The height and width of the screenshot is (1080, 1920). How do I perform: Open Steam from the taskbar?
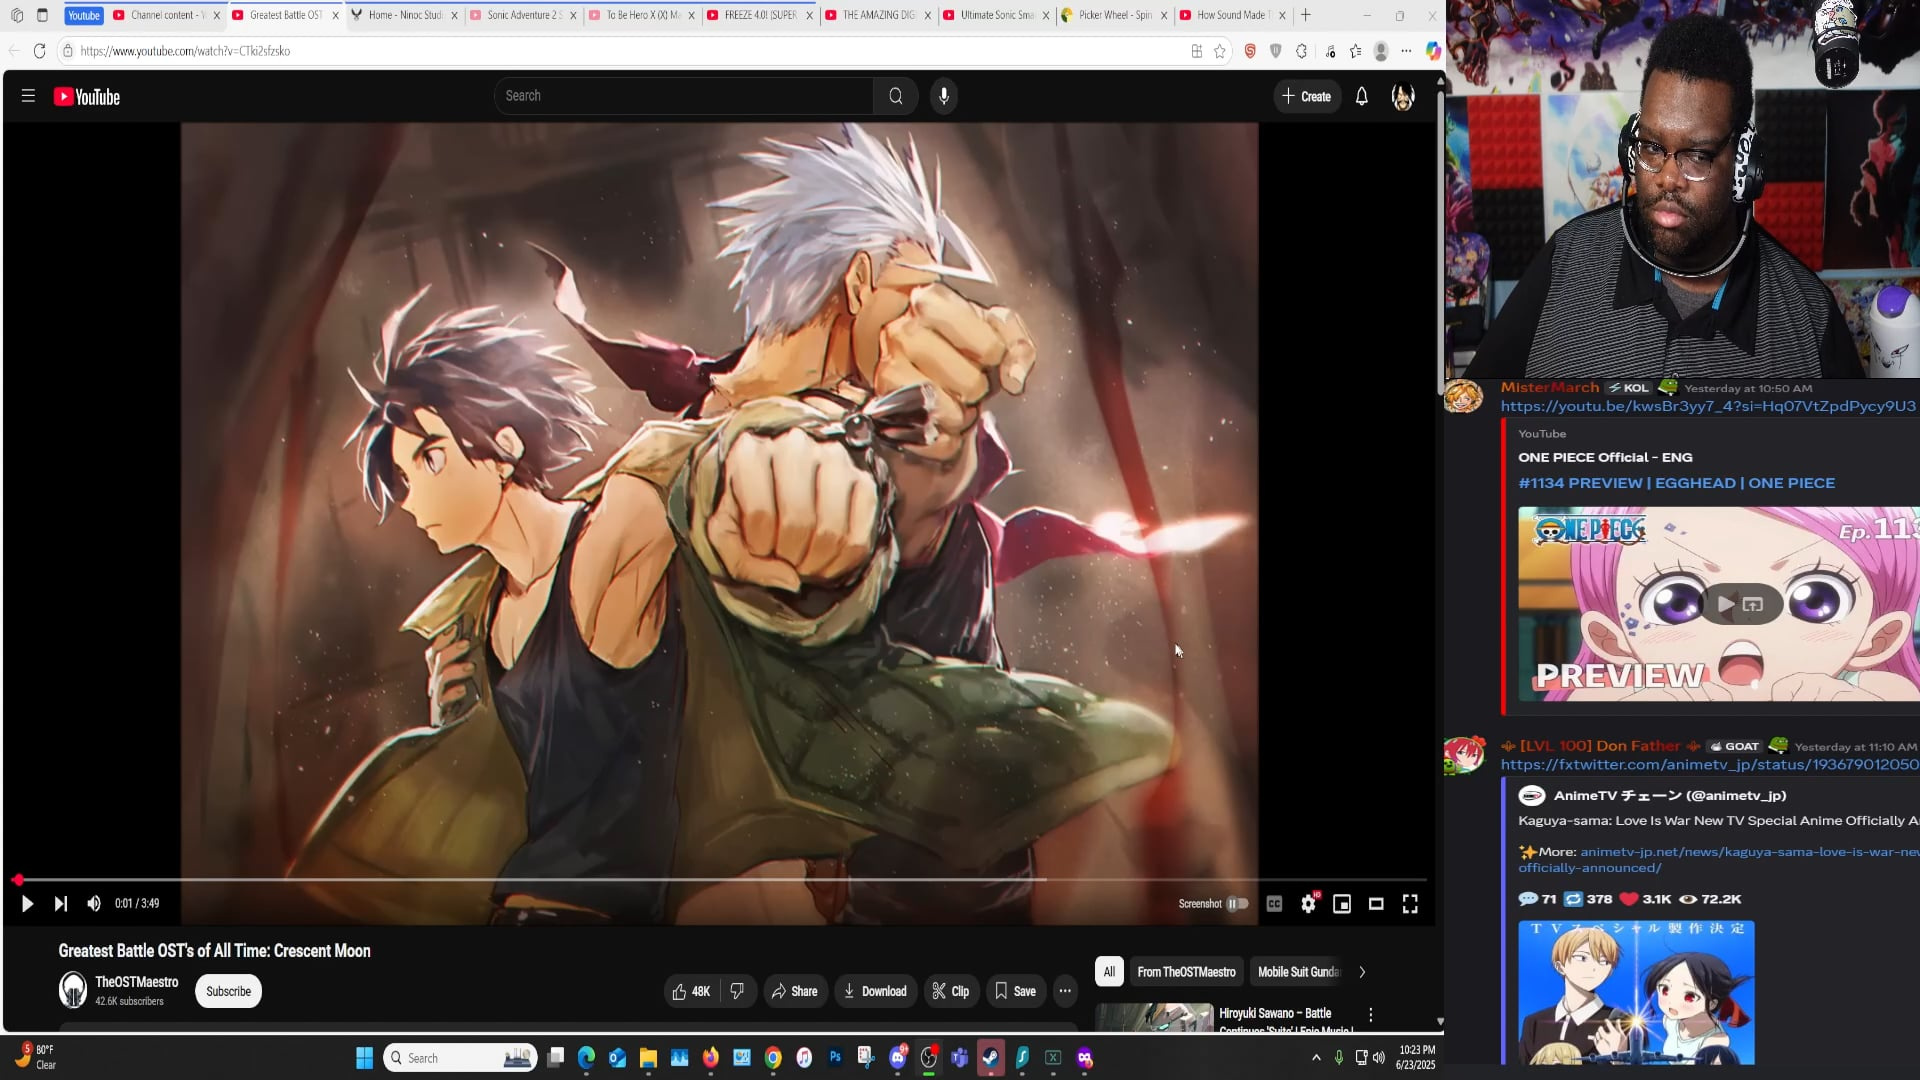pos(990,1058)
